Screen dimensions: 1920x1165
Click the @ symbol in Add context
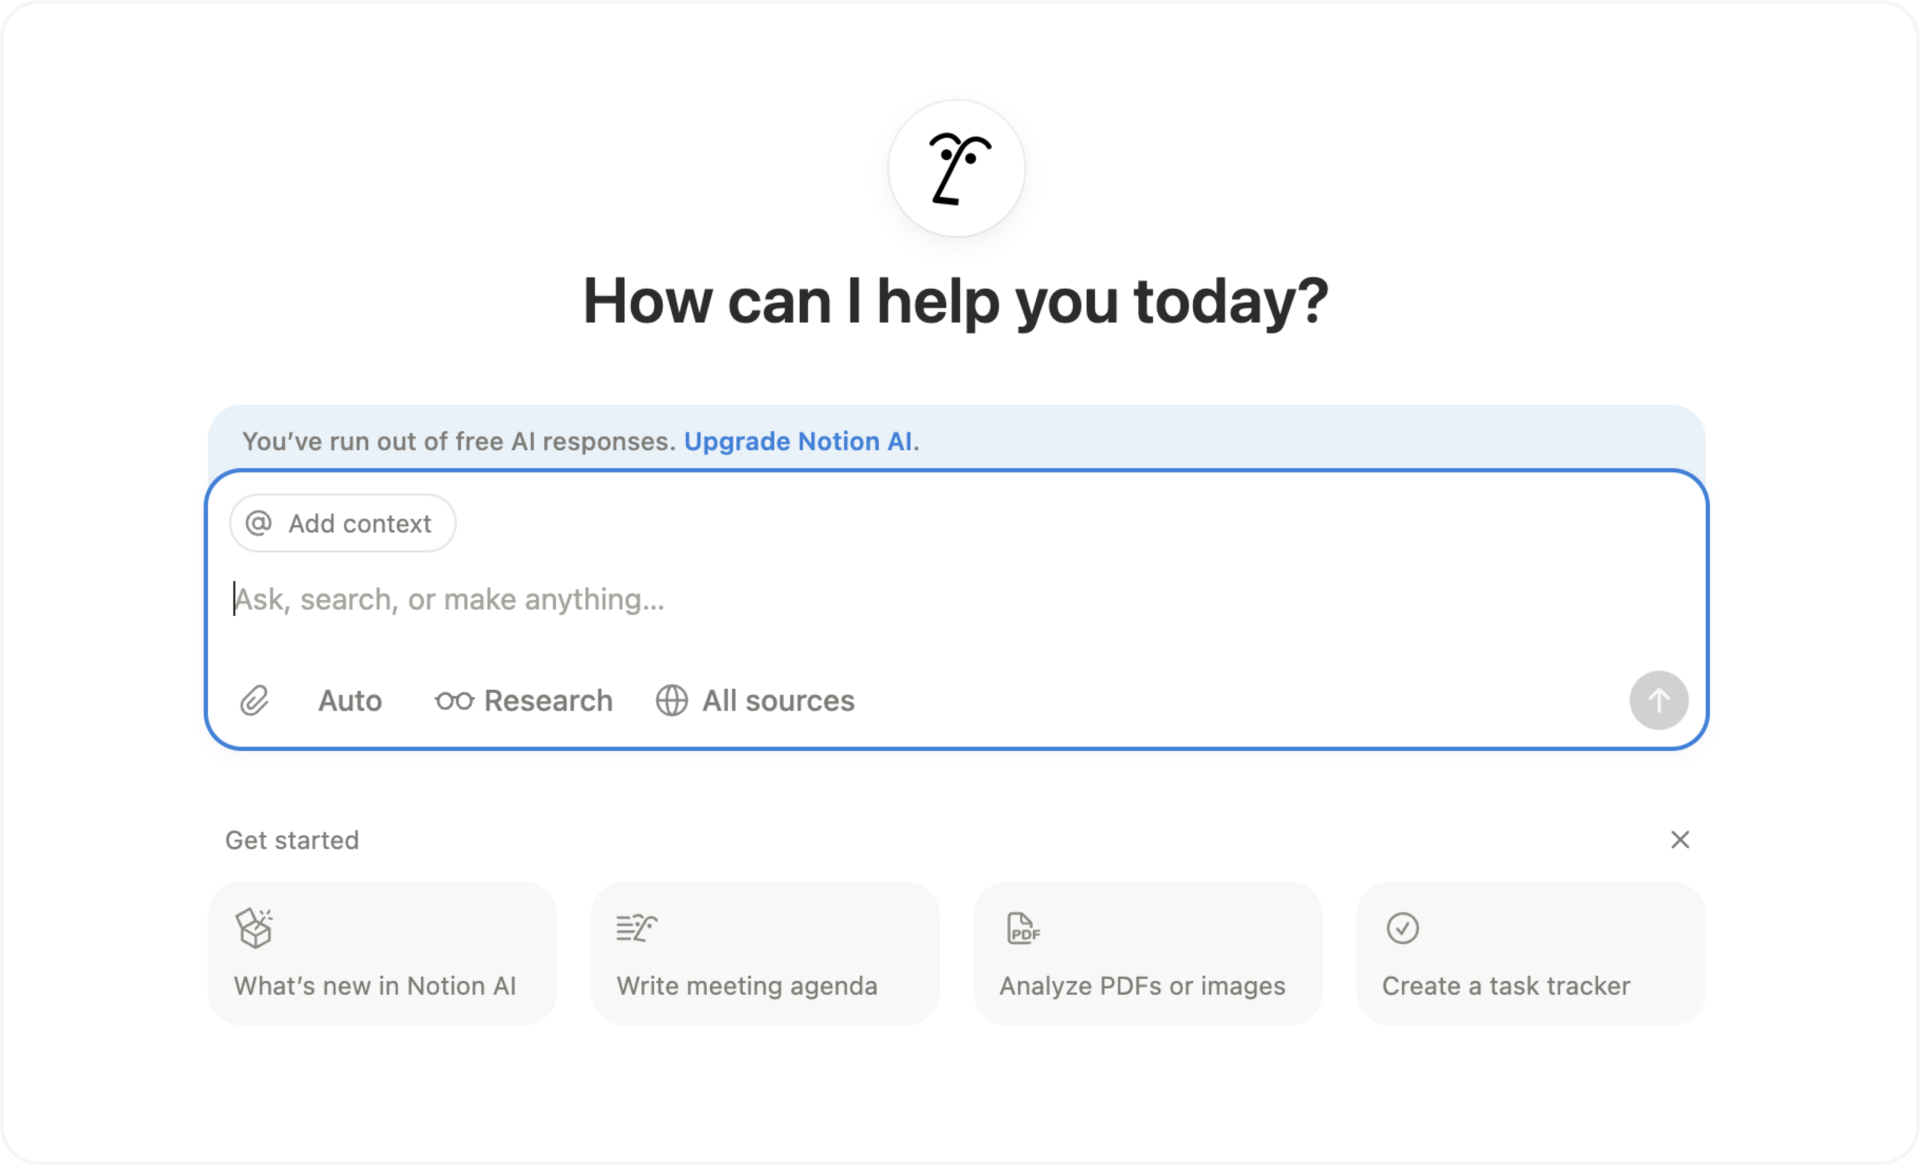pos(259,523)
